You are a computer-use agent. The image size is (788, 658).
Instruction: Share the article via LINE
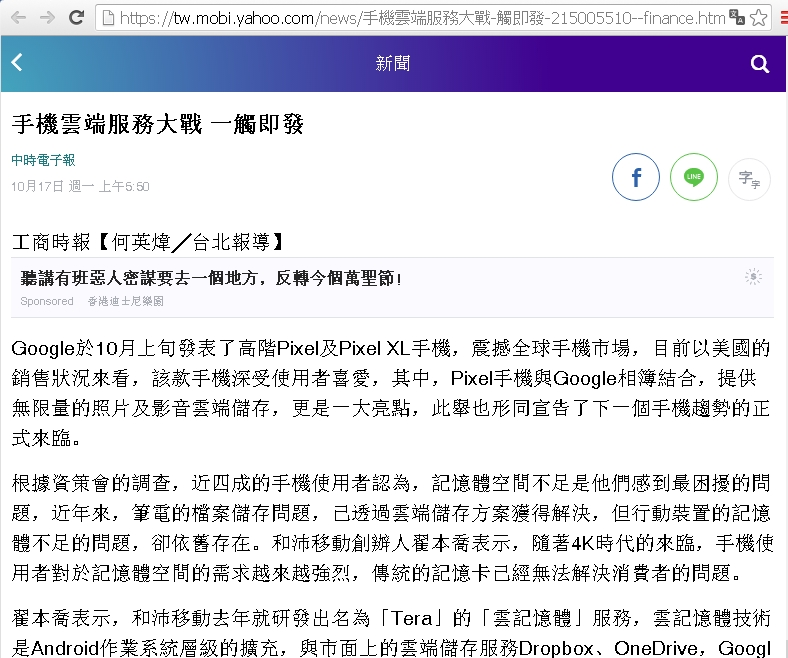pos(693,178)
